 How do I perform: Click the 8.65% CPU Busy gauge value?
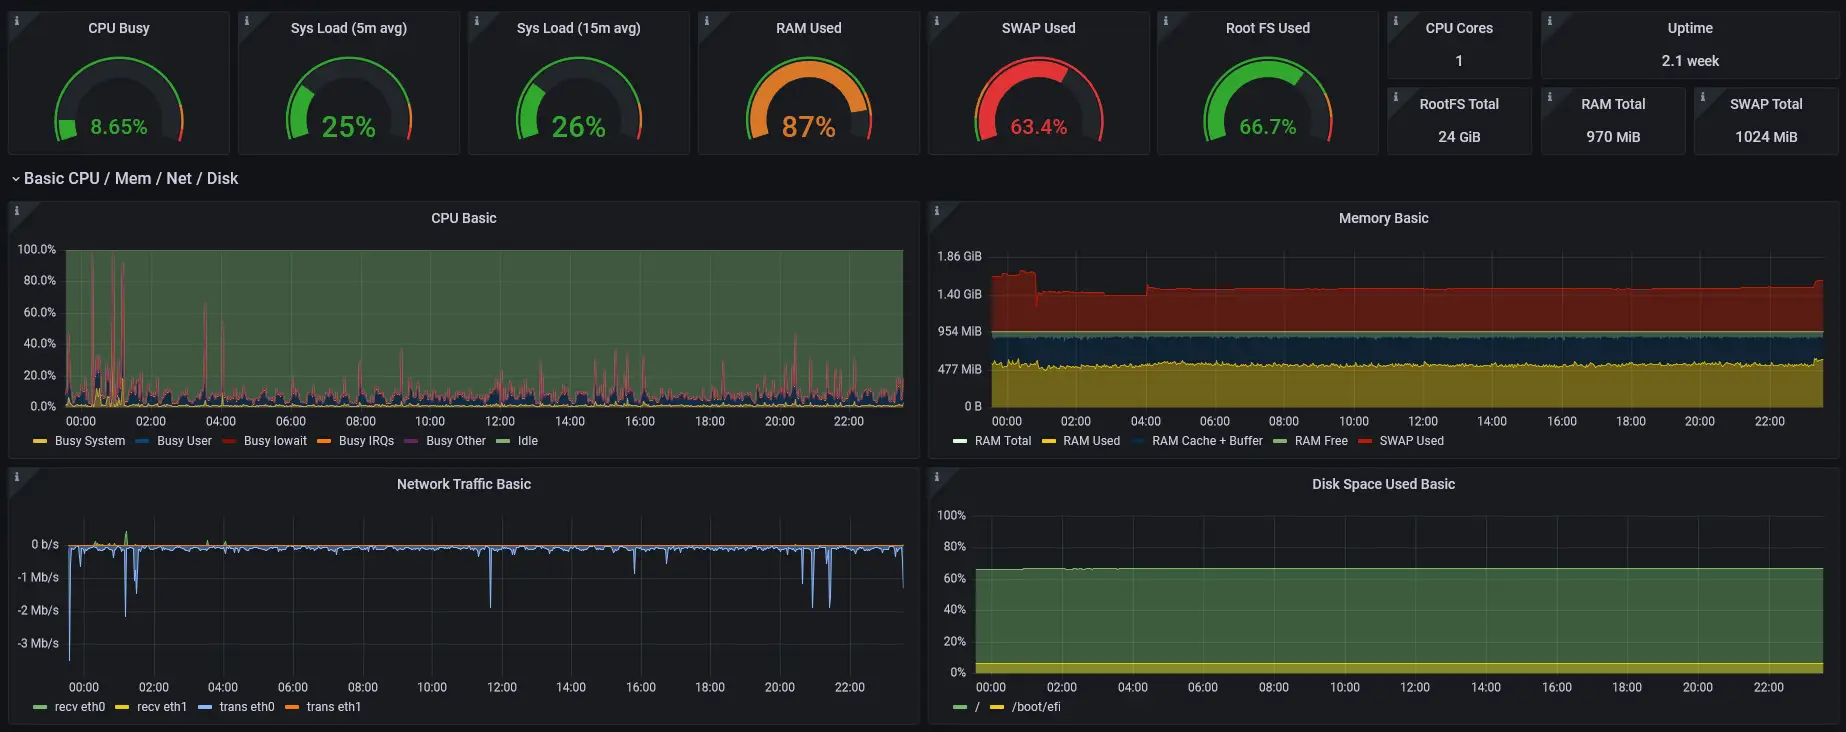(119, 127)
